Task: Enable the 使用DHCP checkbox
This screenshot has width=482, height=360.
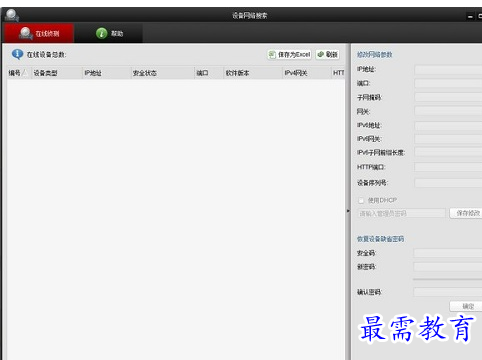Action: tap(361, 200)
